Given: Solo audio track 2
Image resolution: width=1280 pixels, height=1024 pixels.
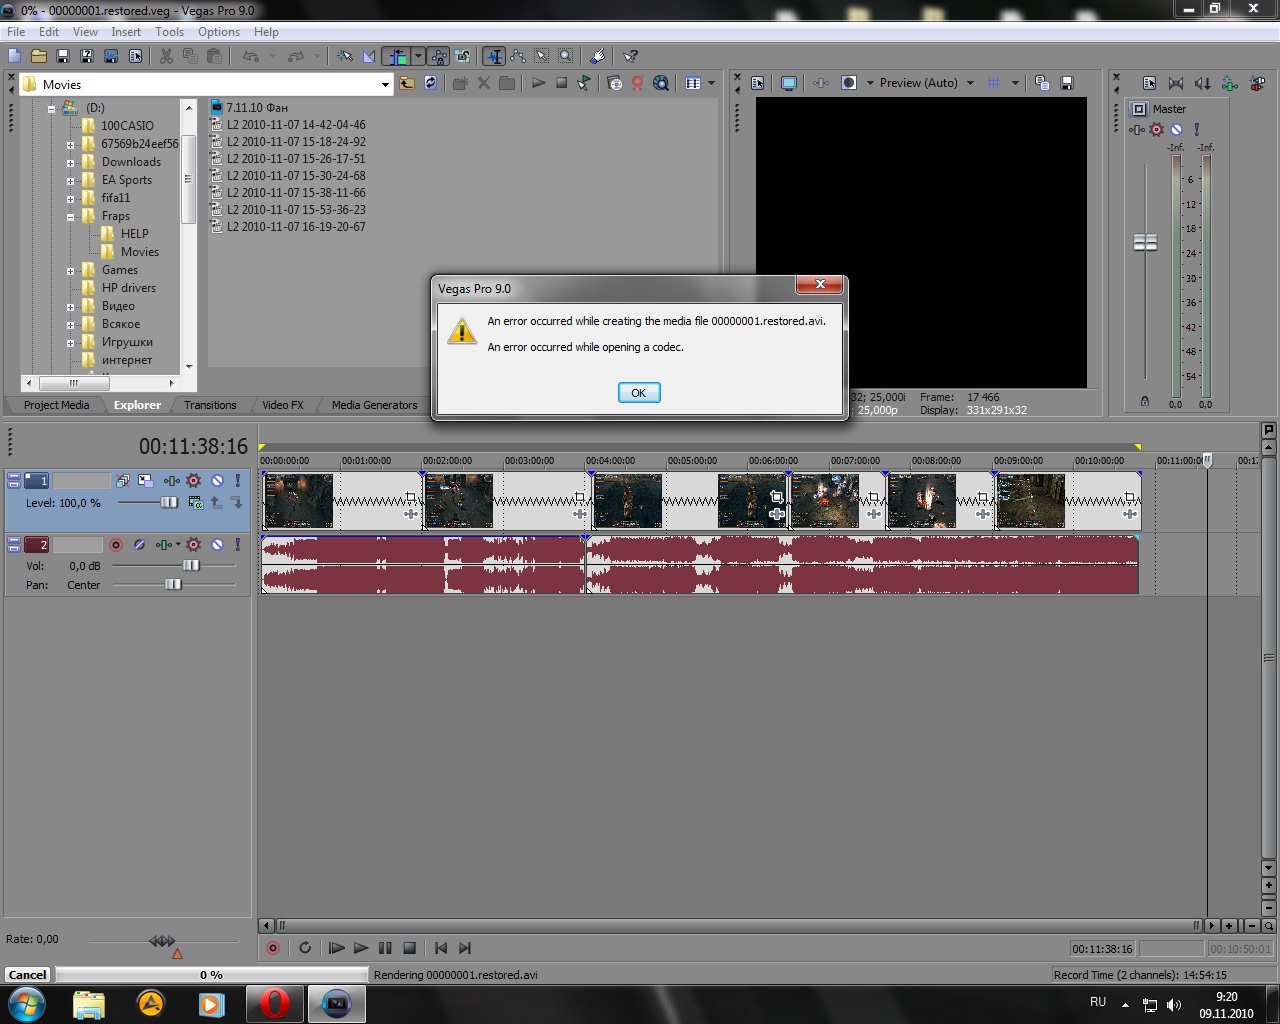Looking at the screenshot, I should coord(238,545).
